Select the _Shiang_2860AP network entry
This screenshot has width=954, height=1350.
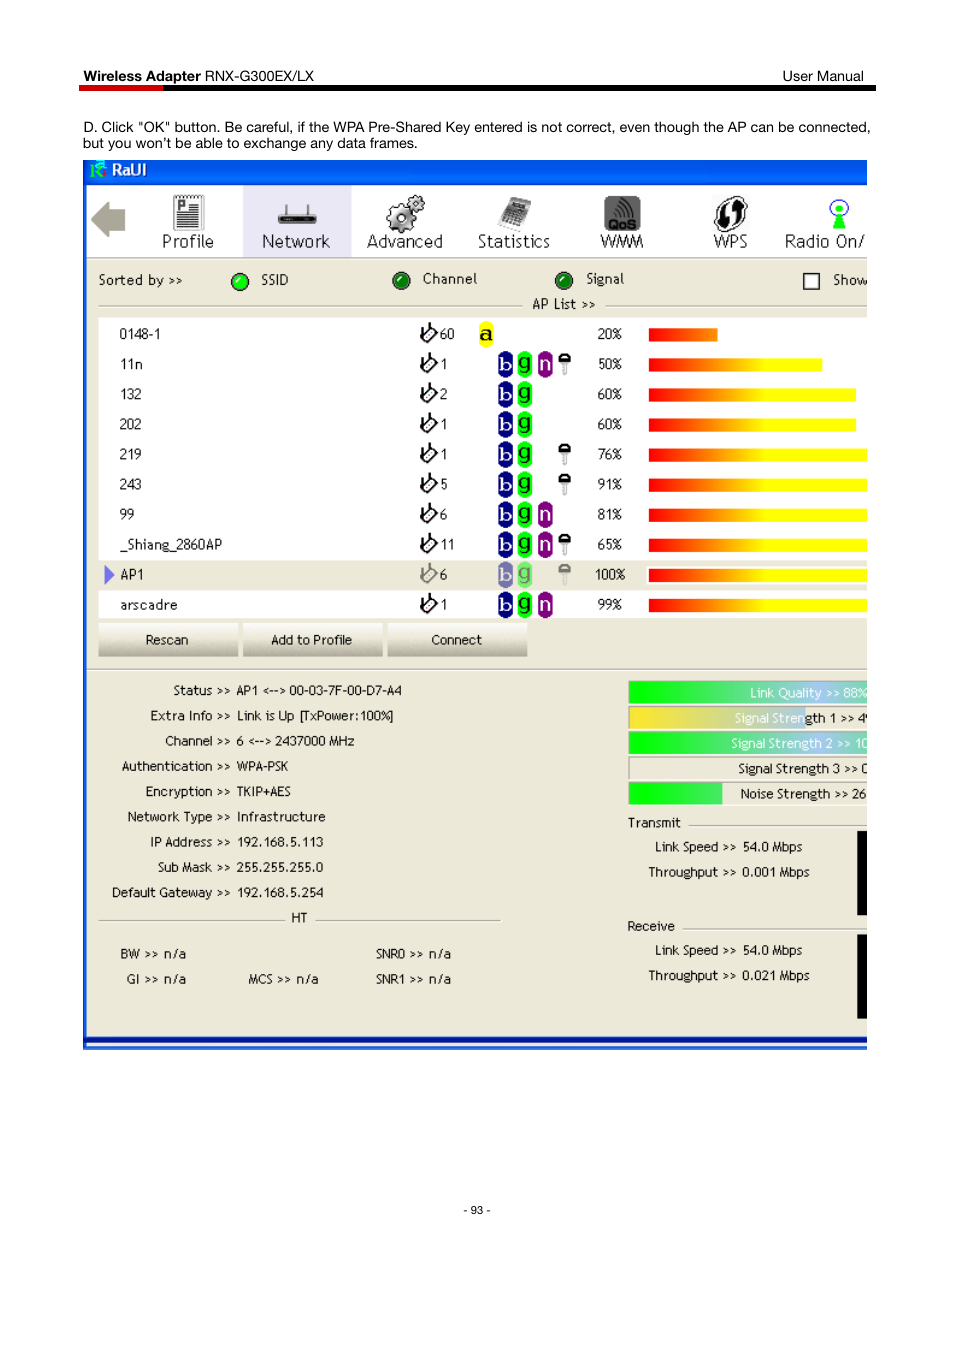[483, 544]
